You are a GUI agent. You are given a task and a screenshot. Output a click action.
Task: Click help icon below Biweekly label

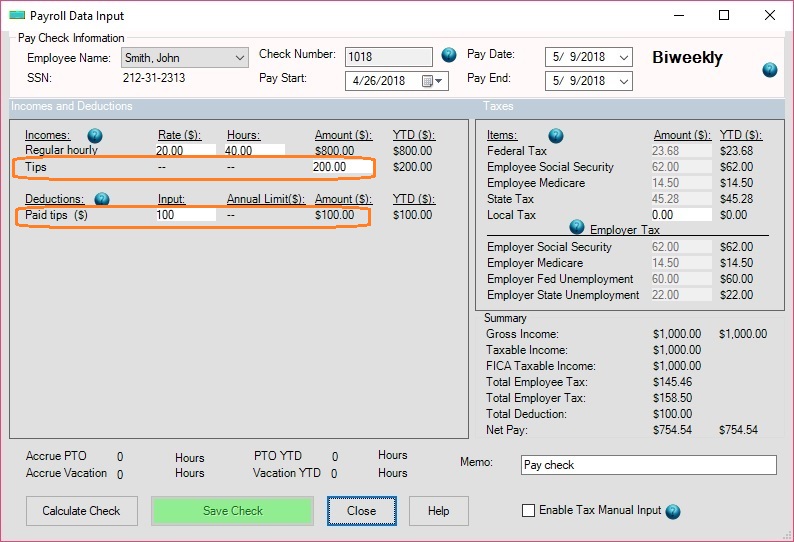click(x=770, y=70)
